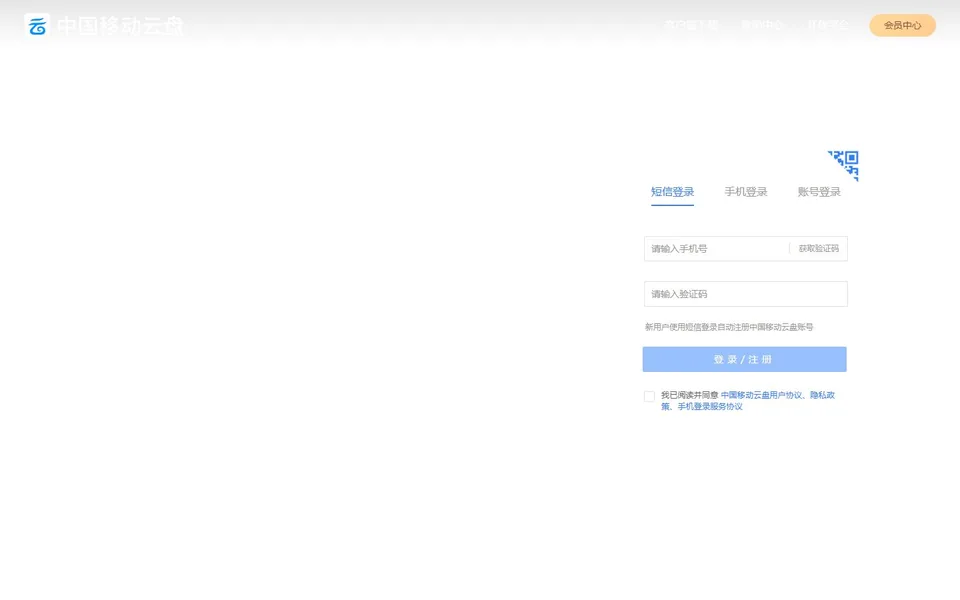Screen dimensions: 960x600
Task: Open the 会员中心 member center button
Action: pyautogui.click(x=902, y=25)
